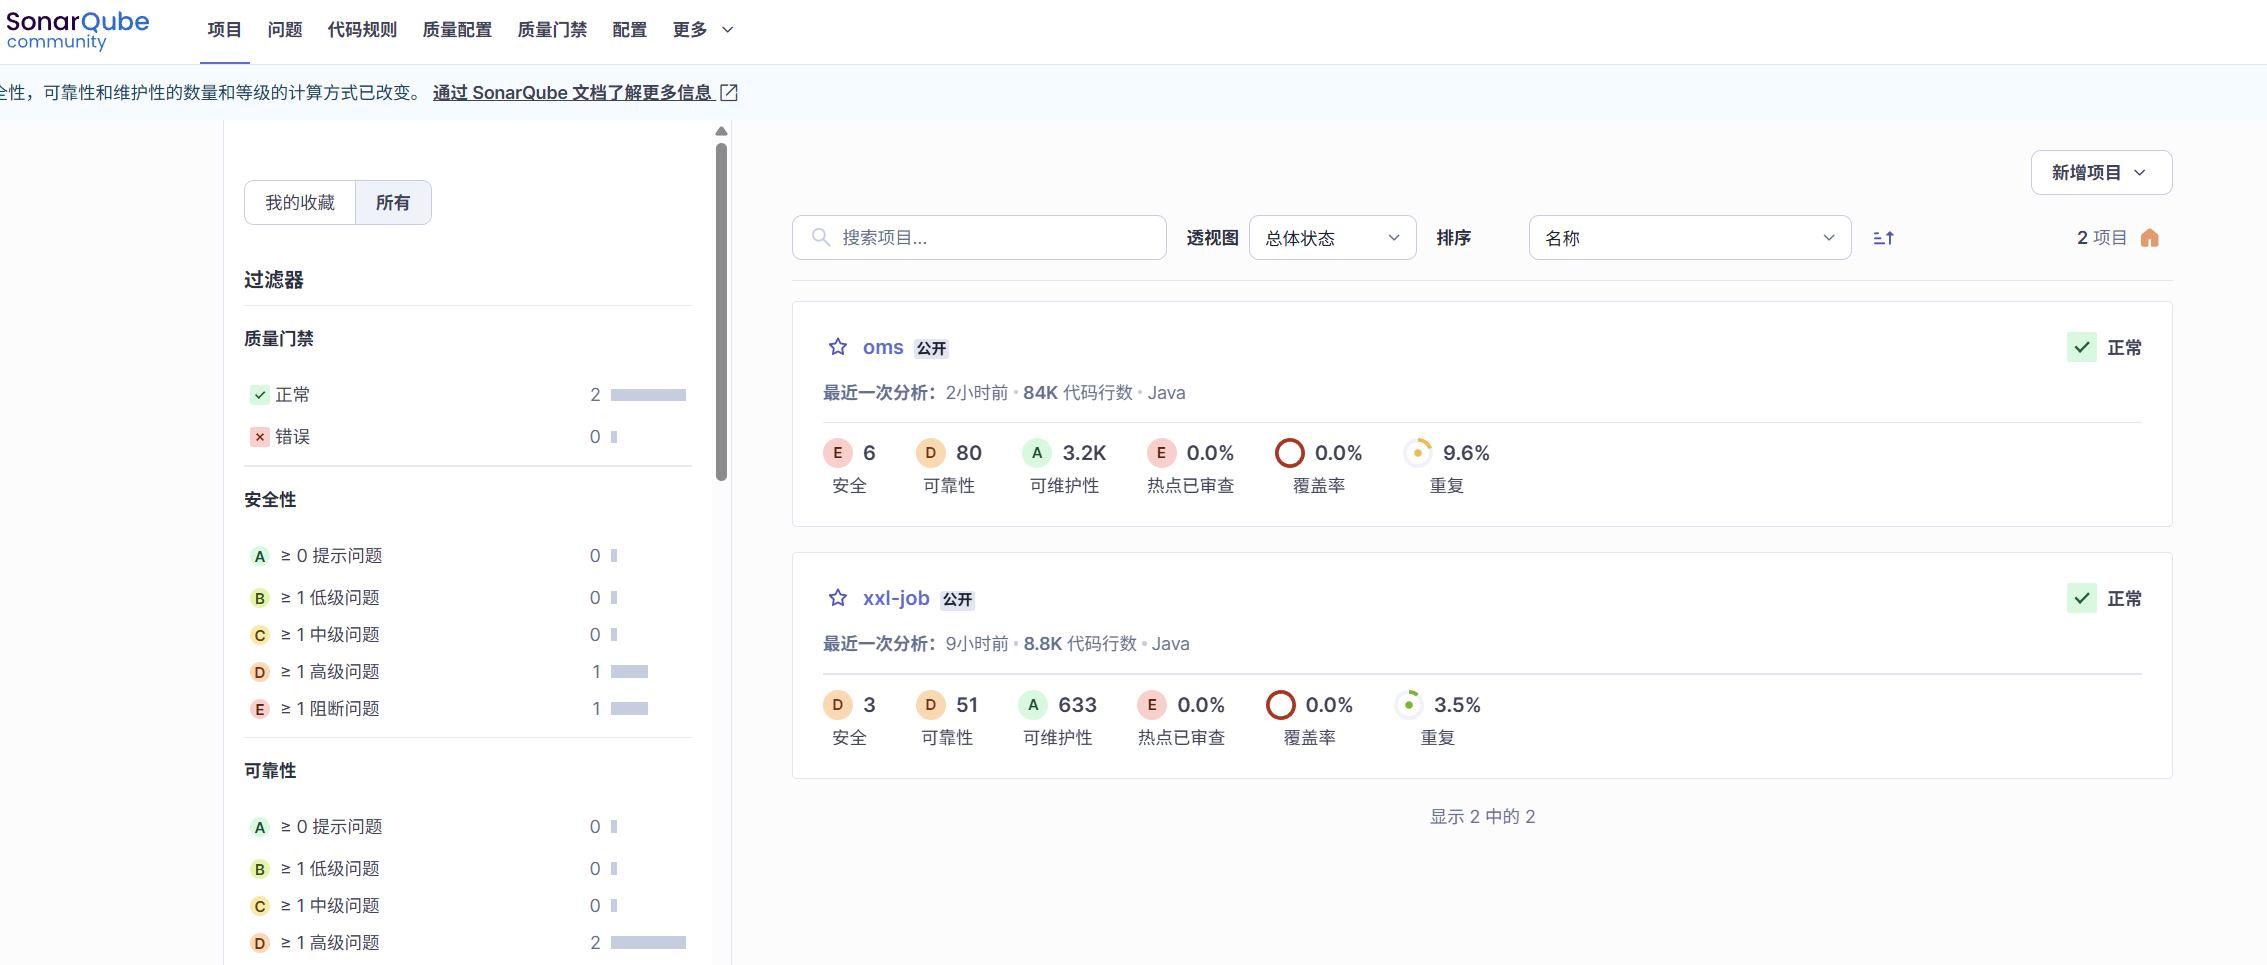2267x965 pixels.
Task: Open the 项目 navigation tab
Action: tap(224, 30)
